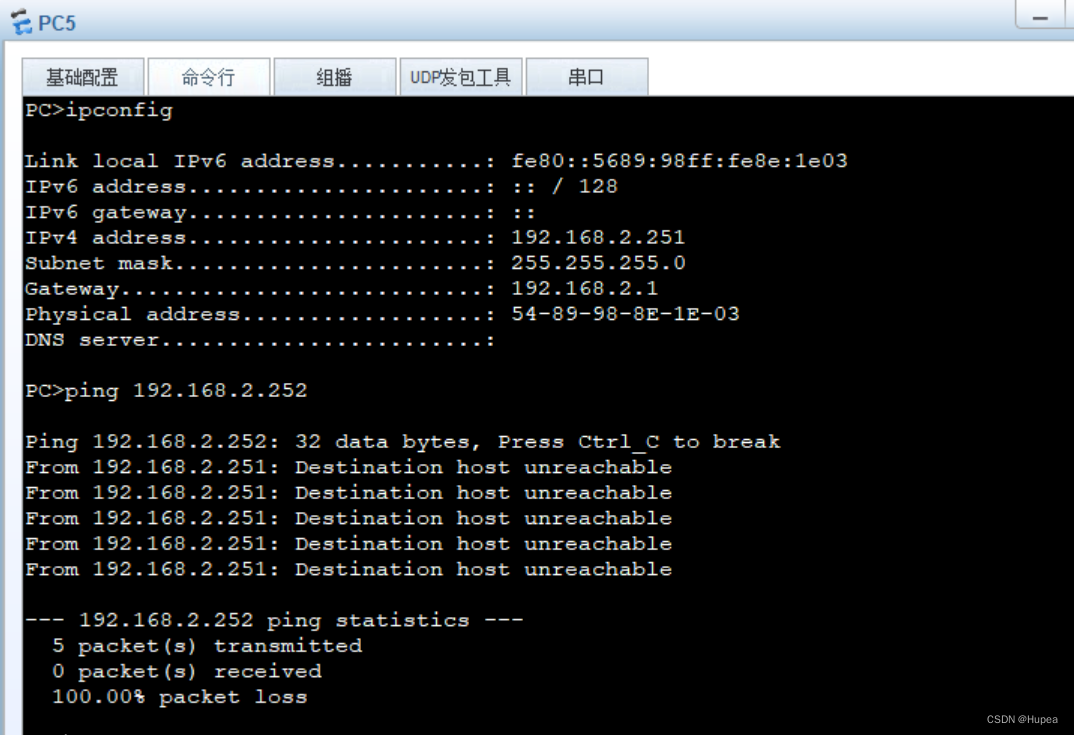The height and width of the screenshot is (735, 1074).
Task: Click the 100.00% packet loss line
Action: click(179, 697)
